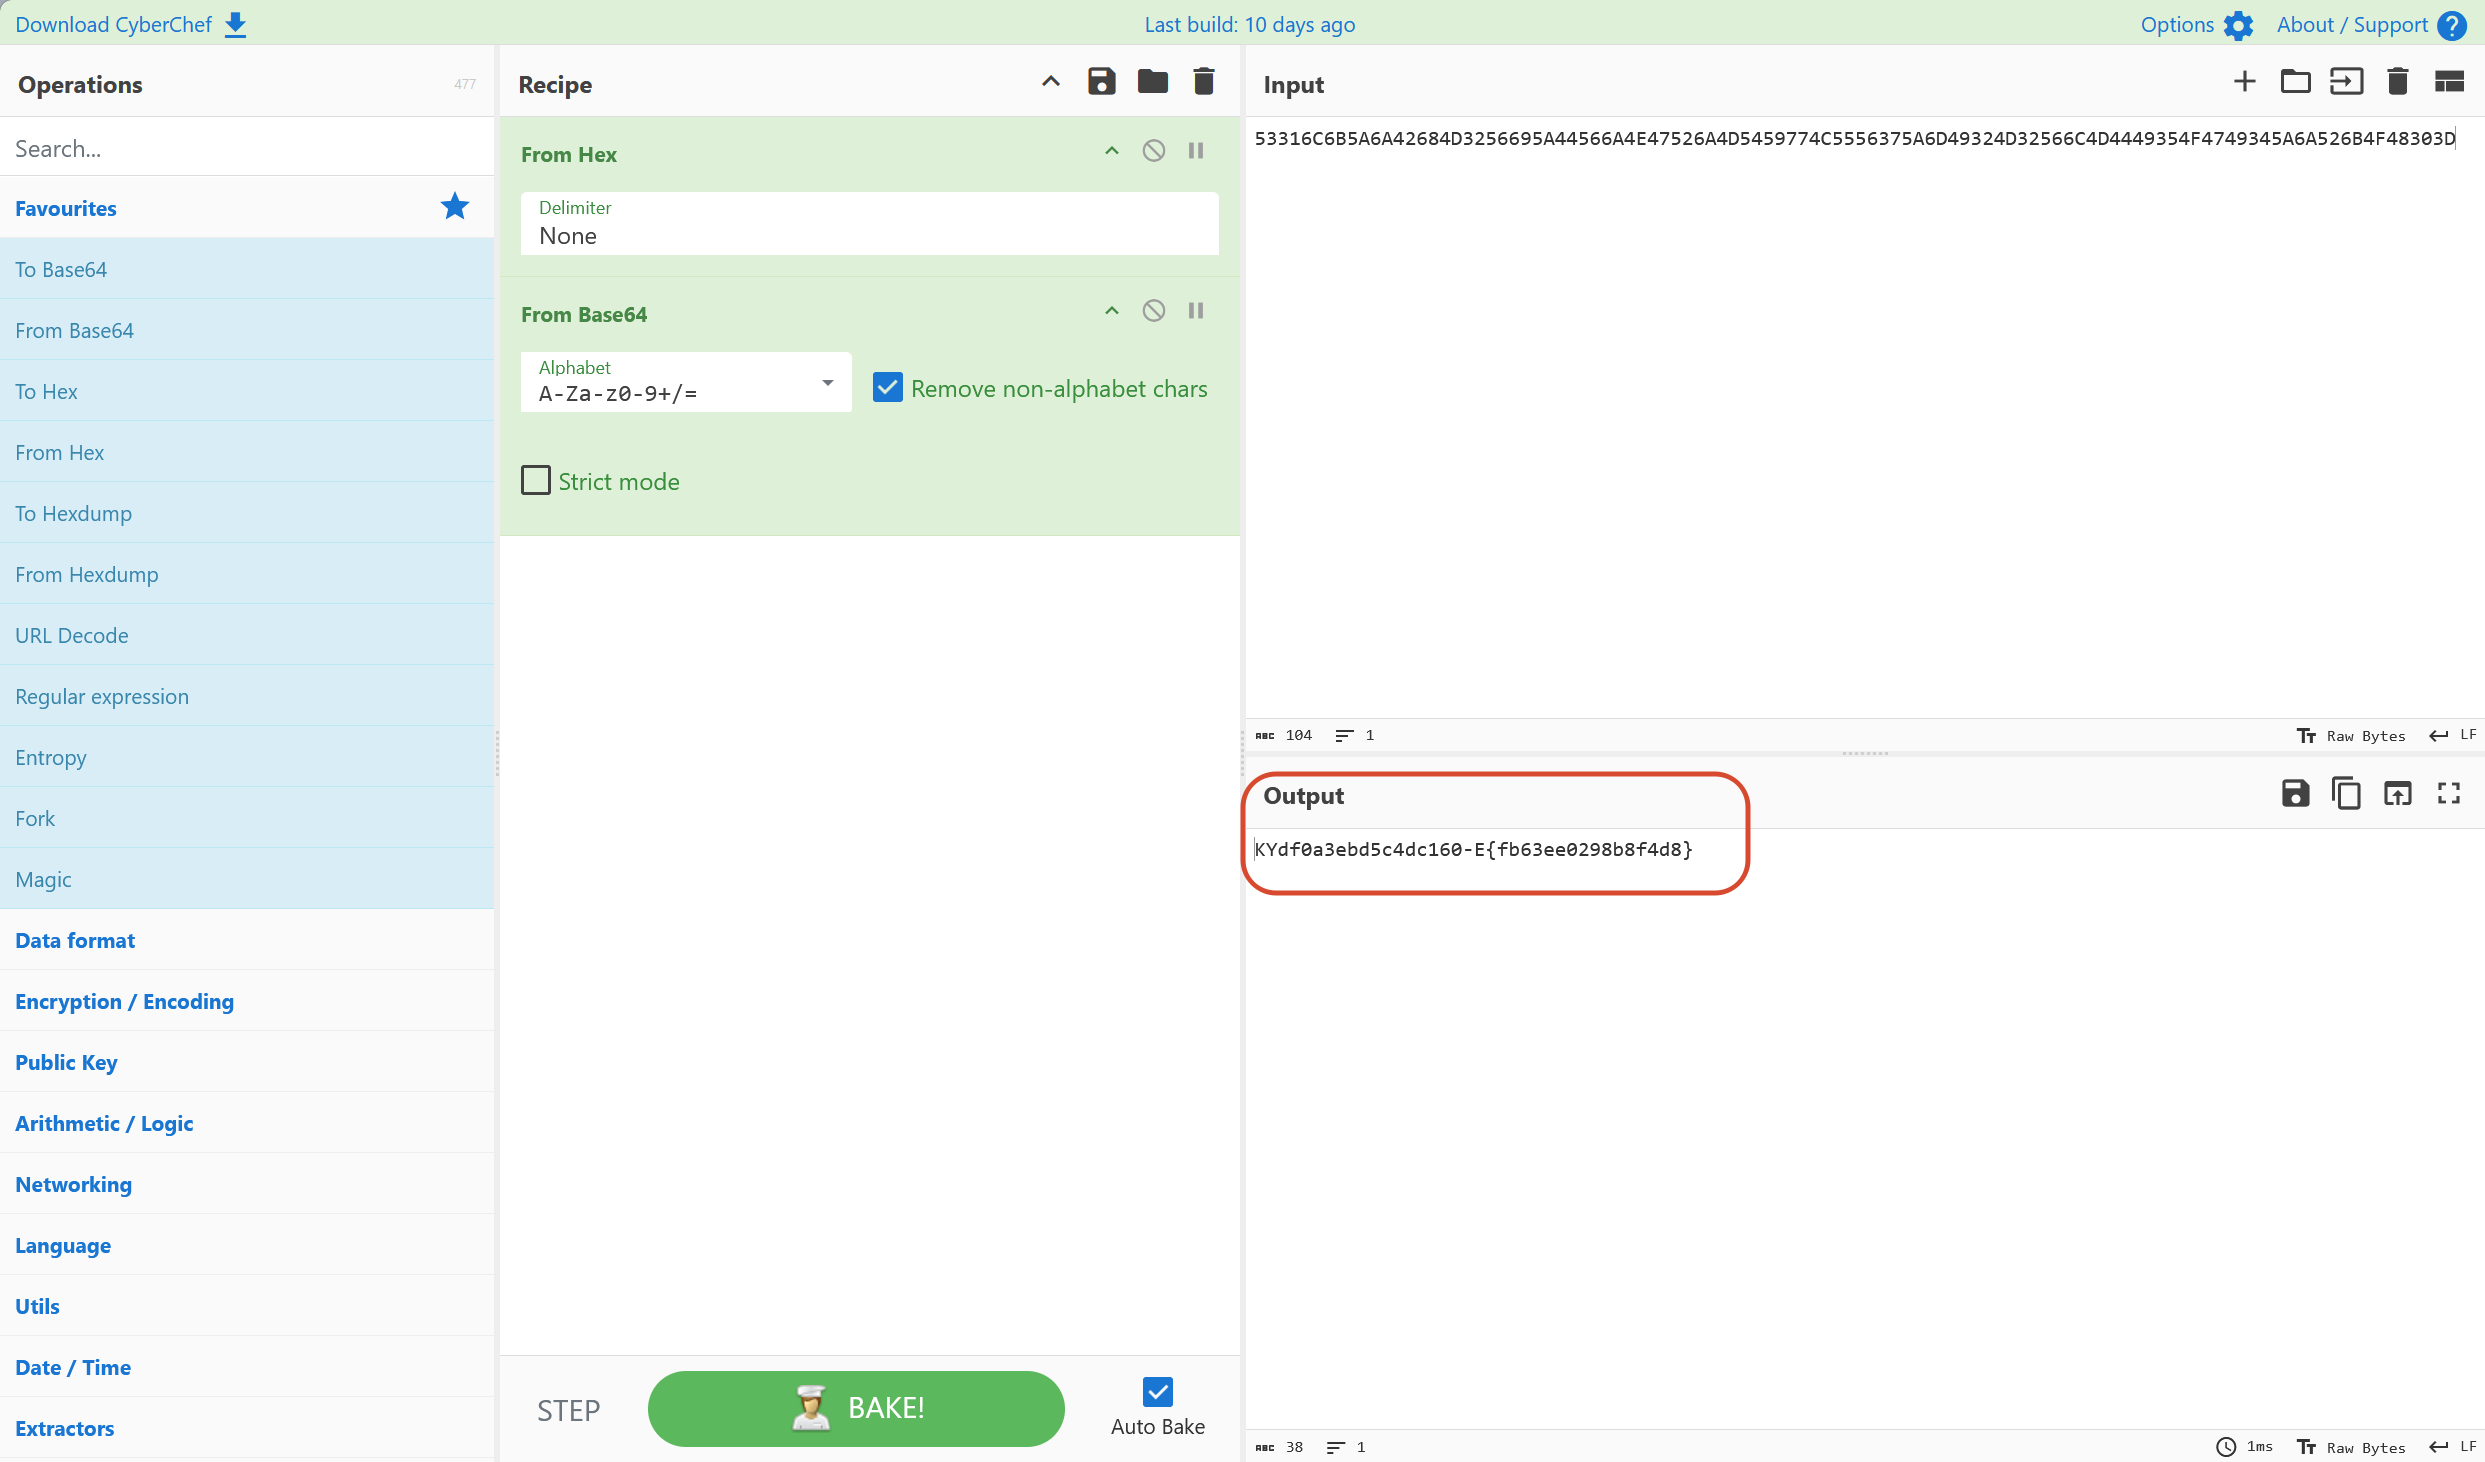Image resolution: width=2485 pixels, height=1462 pixels.
Task: Open file as input icon
Action: click(x=2346, y=82)
